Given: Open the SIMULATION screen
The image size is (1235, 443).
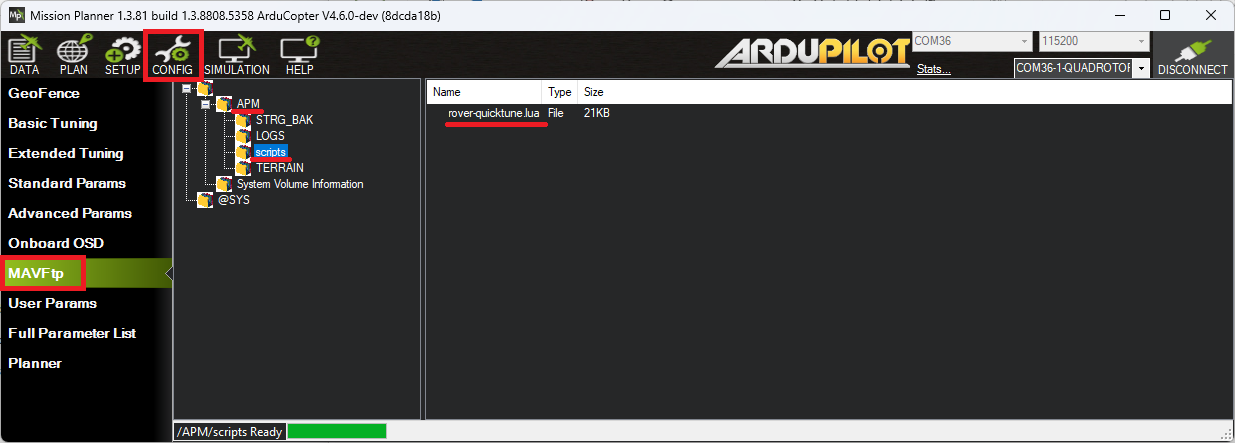Looking at the screenshot, I should coord(237,56).
